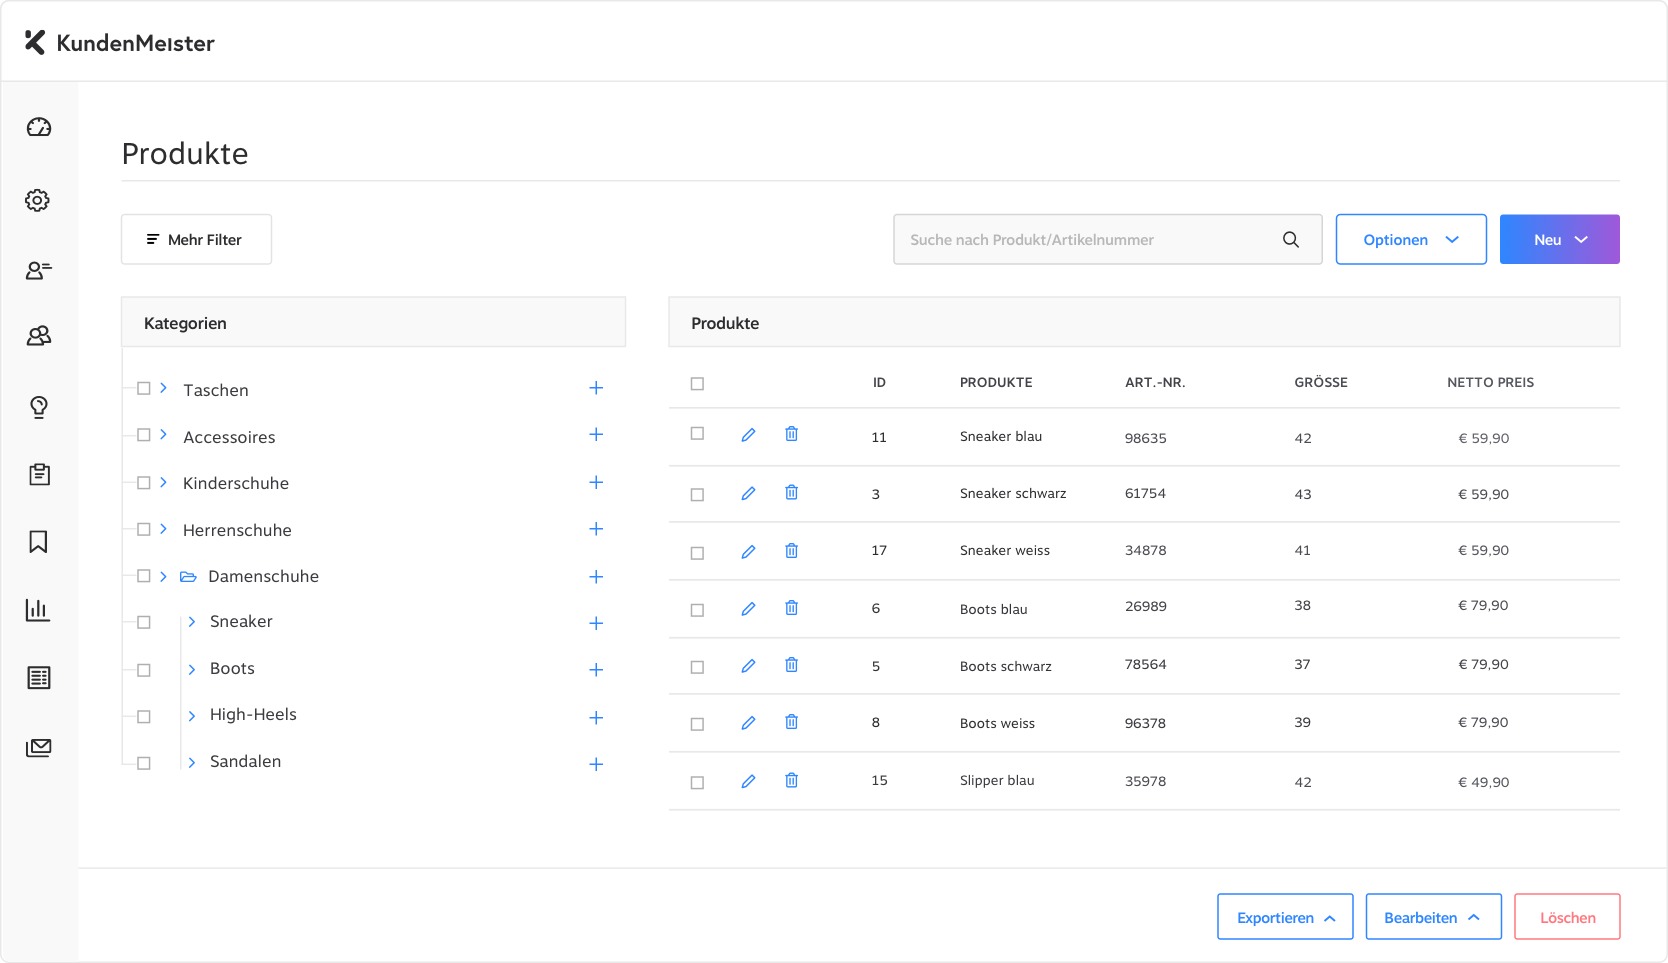1668x963 pixels.
Task: Select the Sneaker subcategory
Action: click(241, 622)
